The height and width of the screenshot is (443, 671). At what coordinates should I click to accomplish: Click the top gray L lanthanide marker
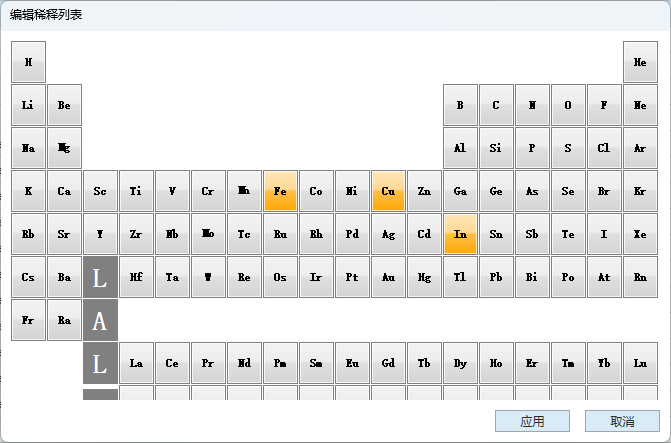click(x=100, y=277)
